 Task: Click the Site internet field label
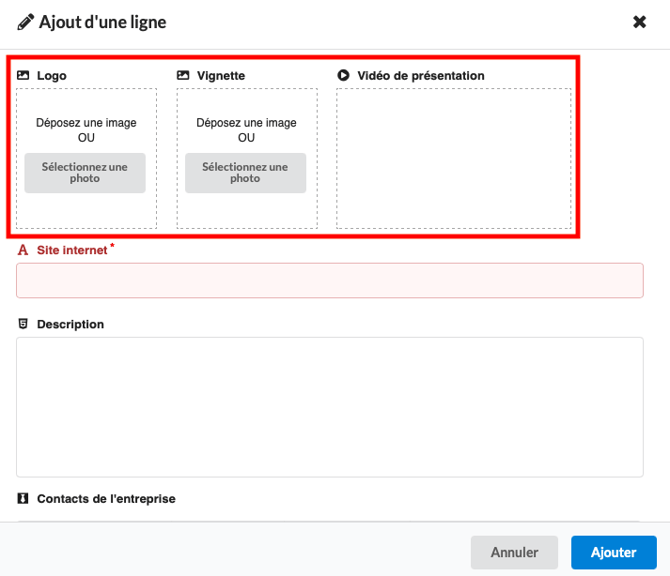[72, 250]
